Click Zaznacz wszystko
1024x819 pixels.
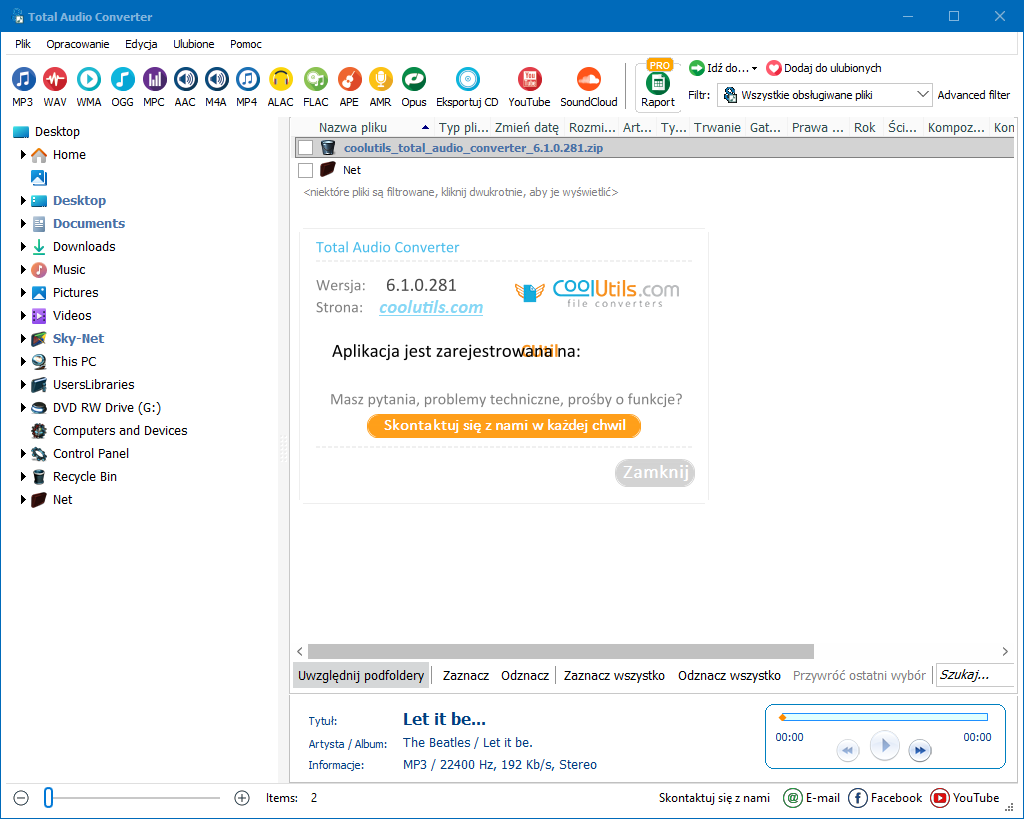pos(615,675)
